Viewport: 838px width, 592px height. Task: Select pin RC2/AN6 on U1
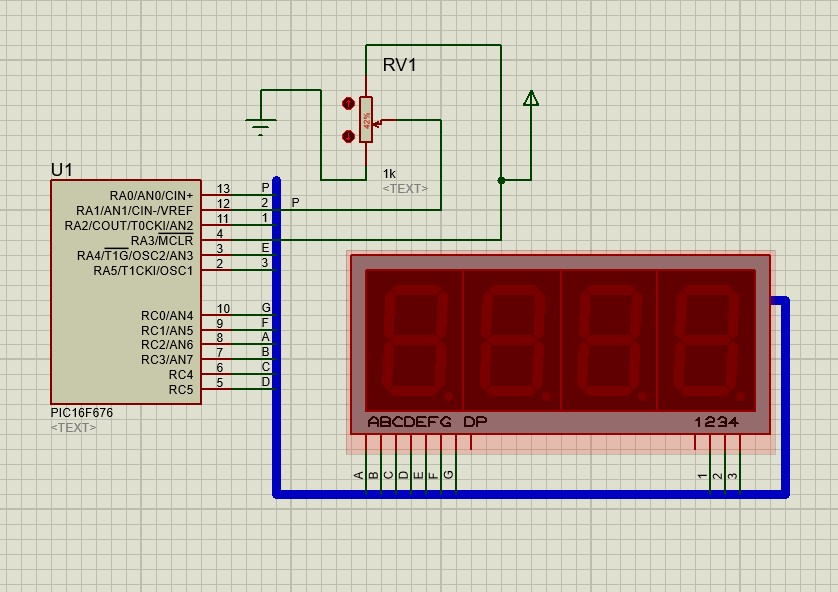[167, 345]
